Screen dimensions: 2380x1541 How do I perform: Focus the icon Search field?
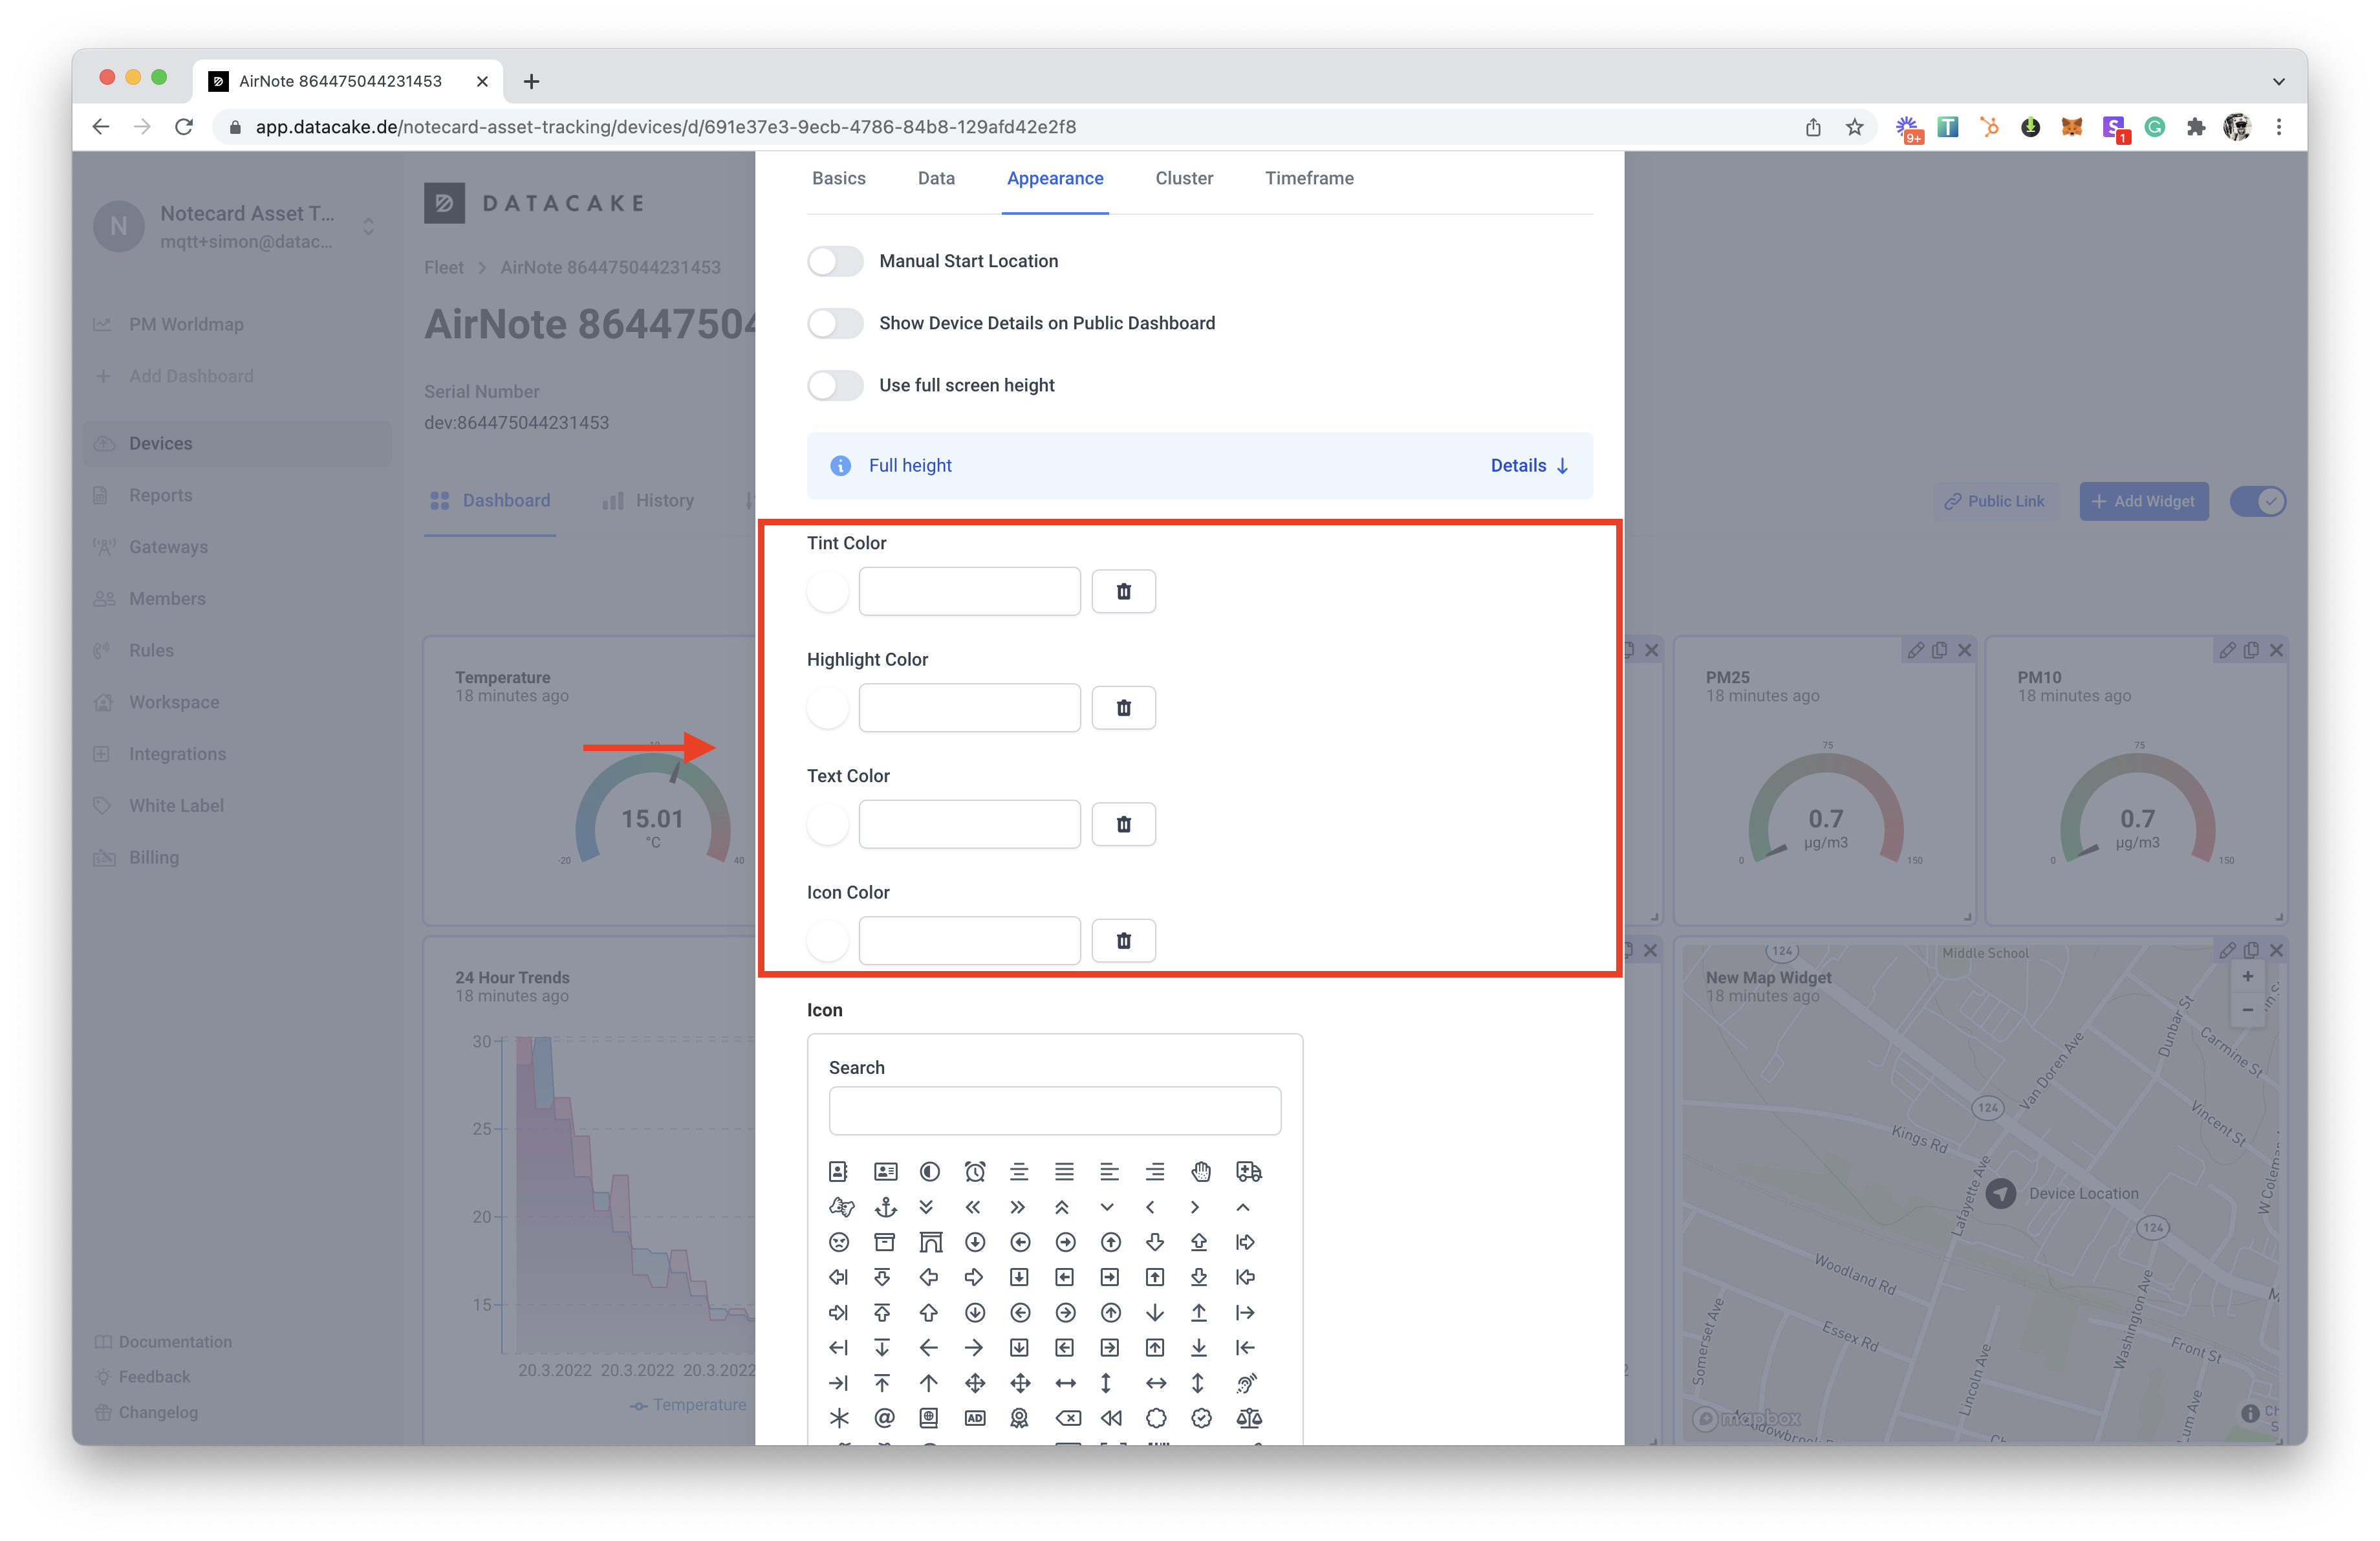tap(1054, 1110)
